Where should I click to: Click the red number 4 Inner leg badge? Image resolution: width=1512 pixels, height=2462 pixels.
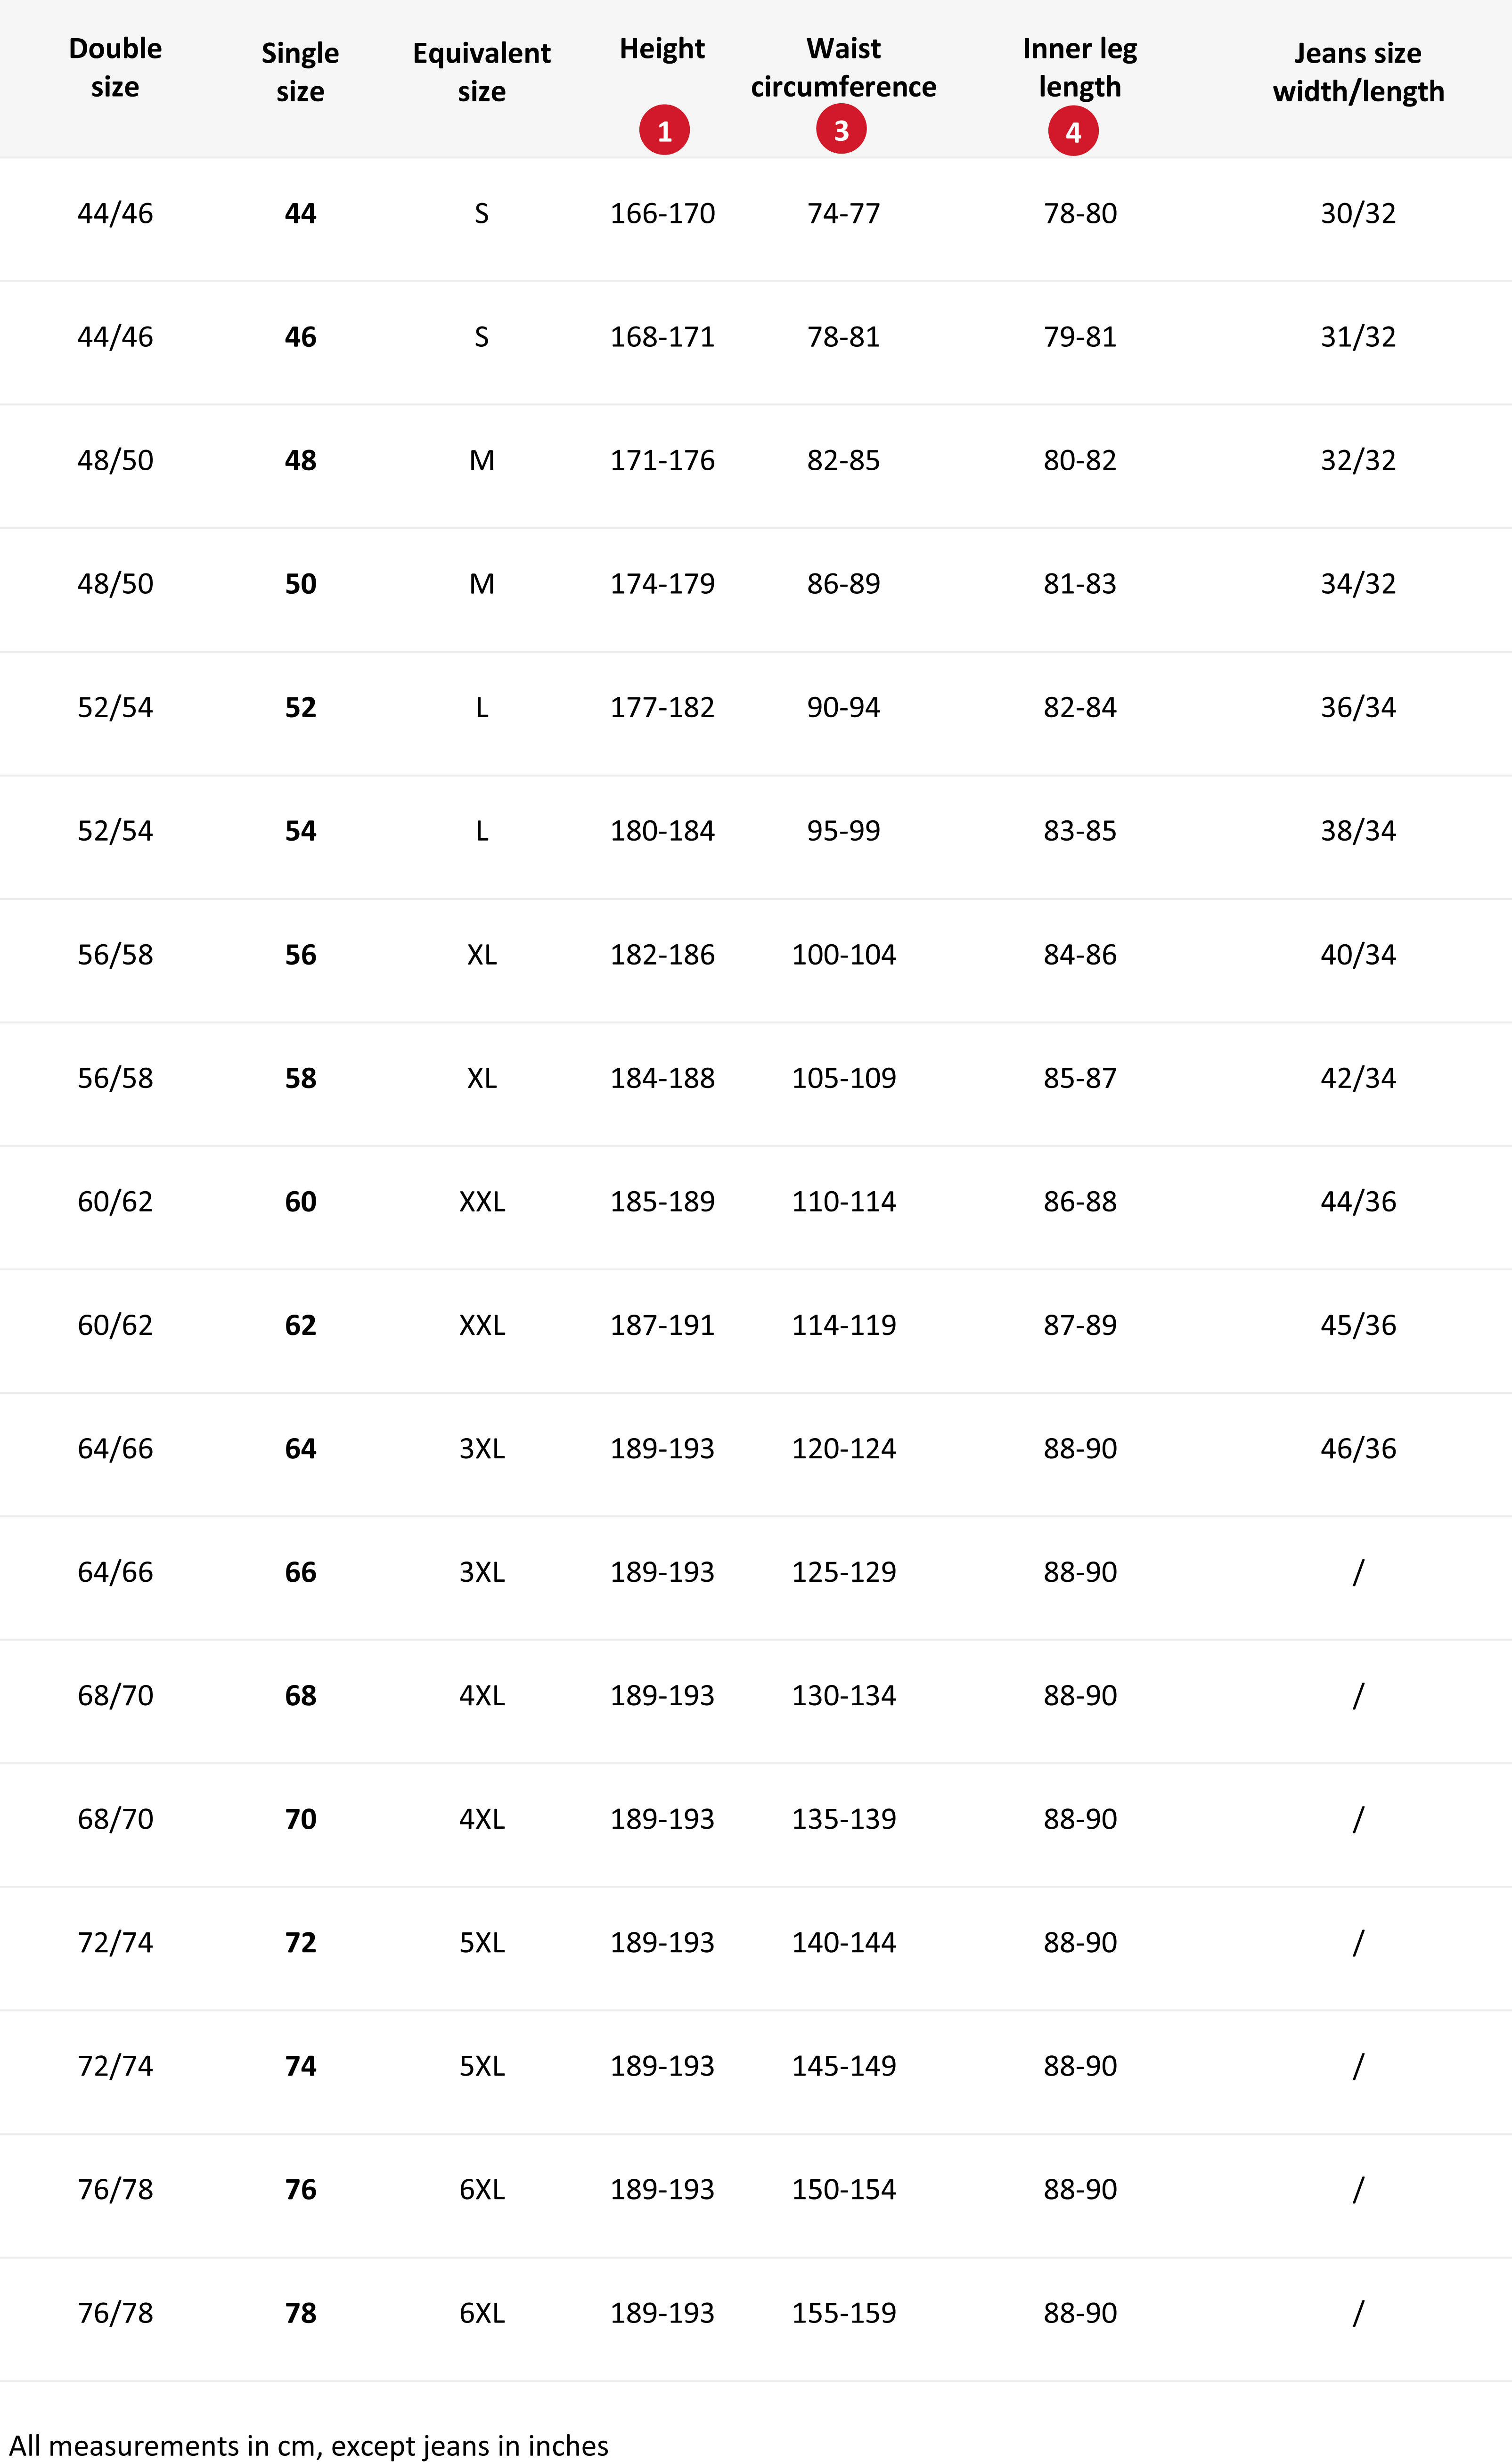(1073, 131)
